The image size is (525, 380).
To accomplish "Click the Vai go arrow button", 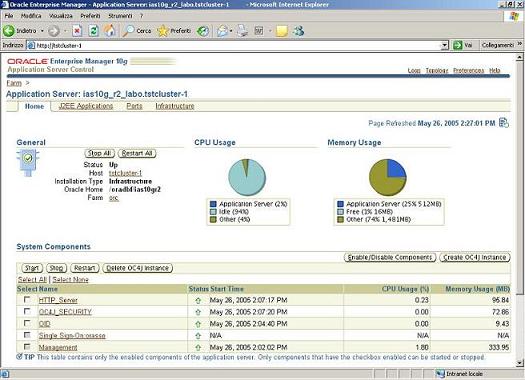I will click(x=458, y=45).
